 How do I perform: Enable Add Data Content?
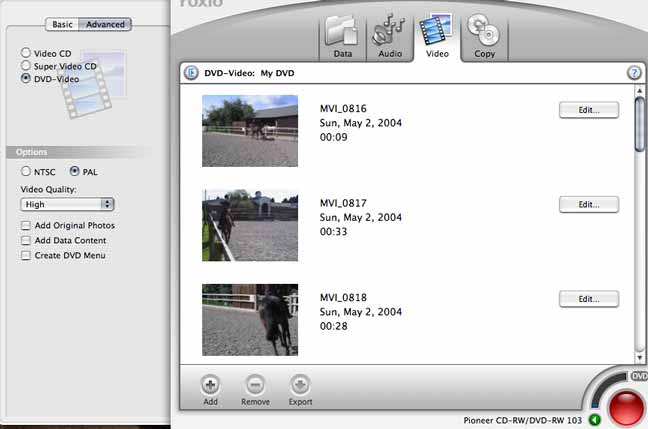(x=26, y=241)
